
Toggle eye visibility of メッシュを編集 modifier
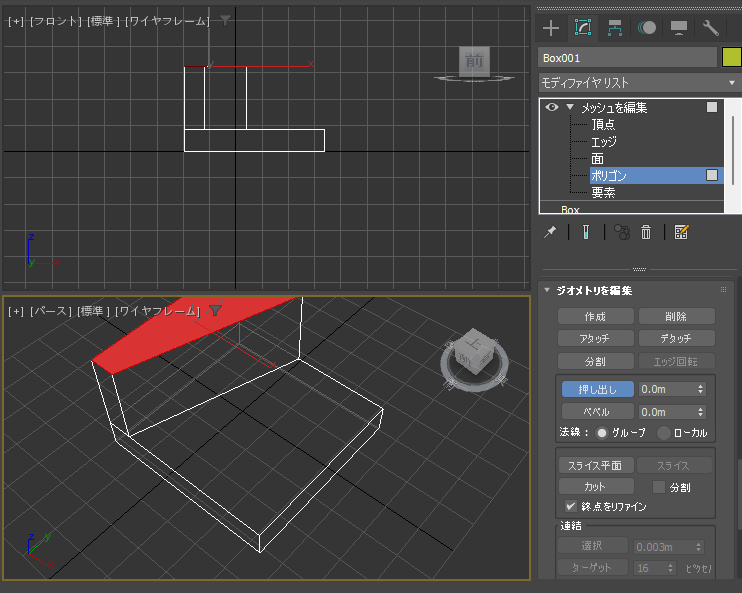pyautogui.click(x=552, y=107)
